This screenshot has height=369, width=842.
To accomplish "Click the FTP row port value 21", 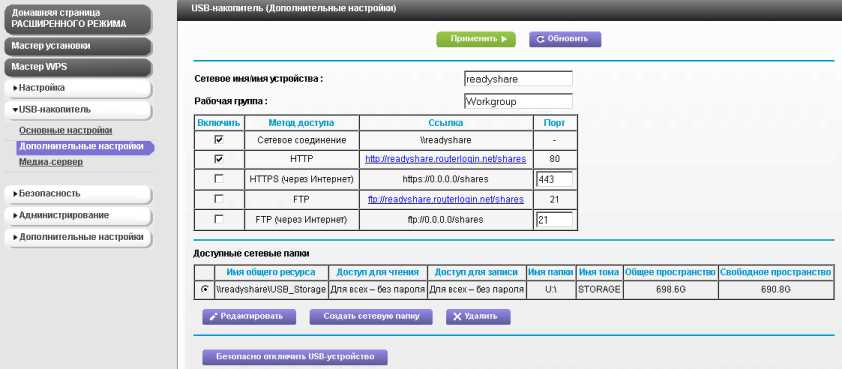I will click(555, 199).
